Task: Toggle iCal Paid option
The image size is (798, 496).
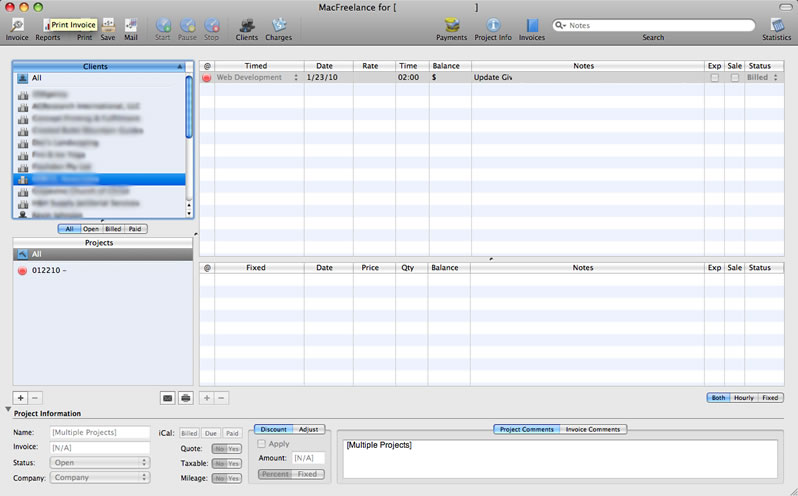Action: click(x=232, y=433)
